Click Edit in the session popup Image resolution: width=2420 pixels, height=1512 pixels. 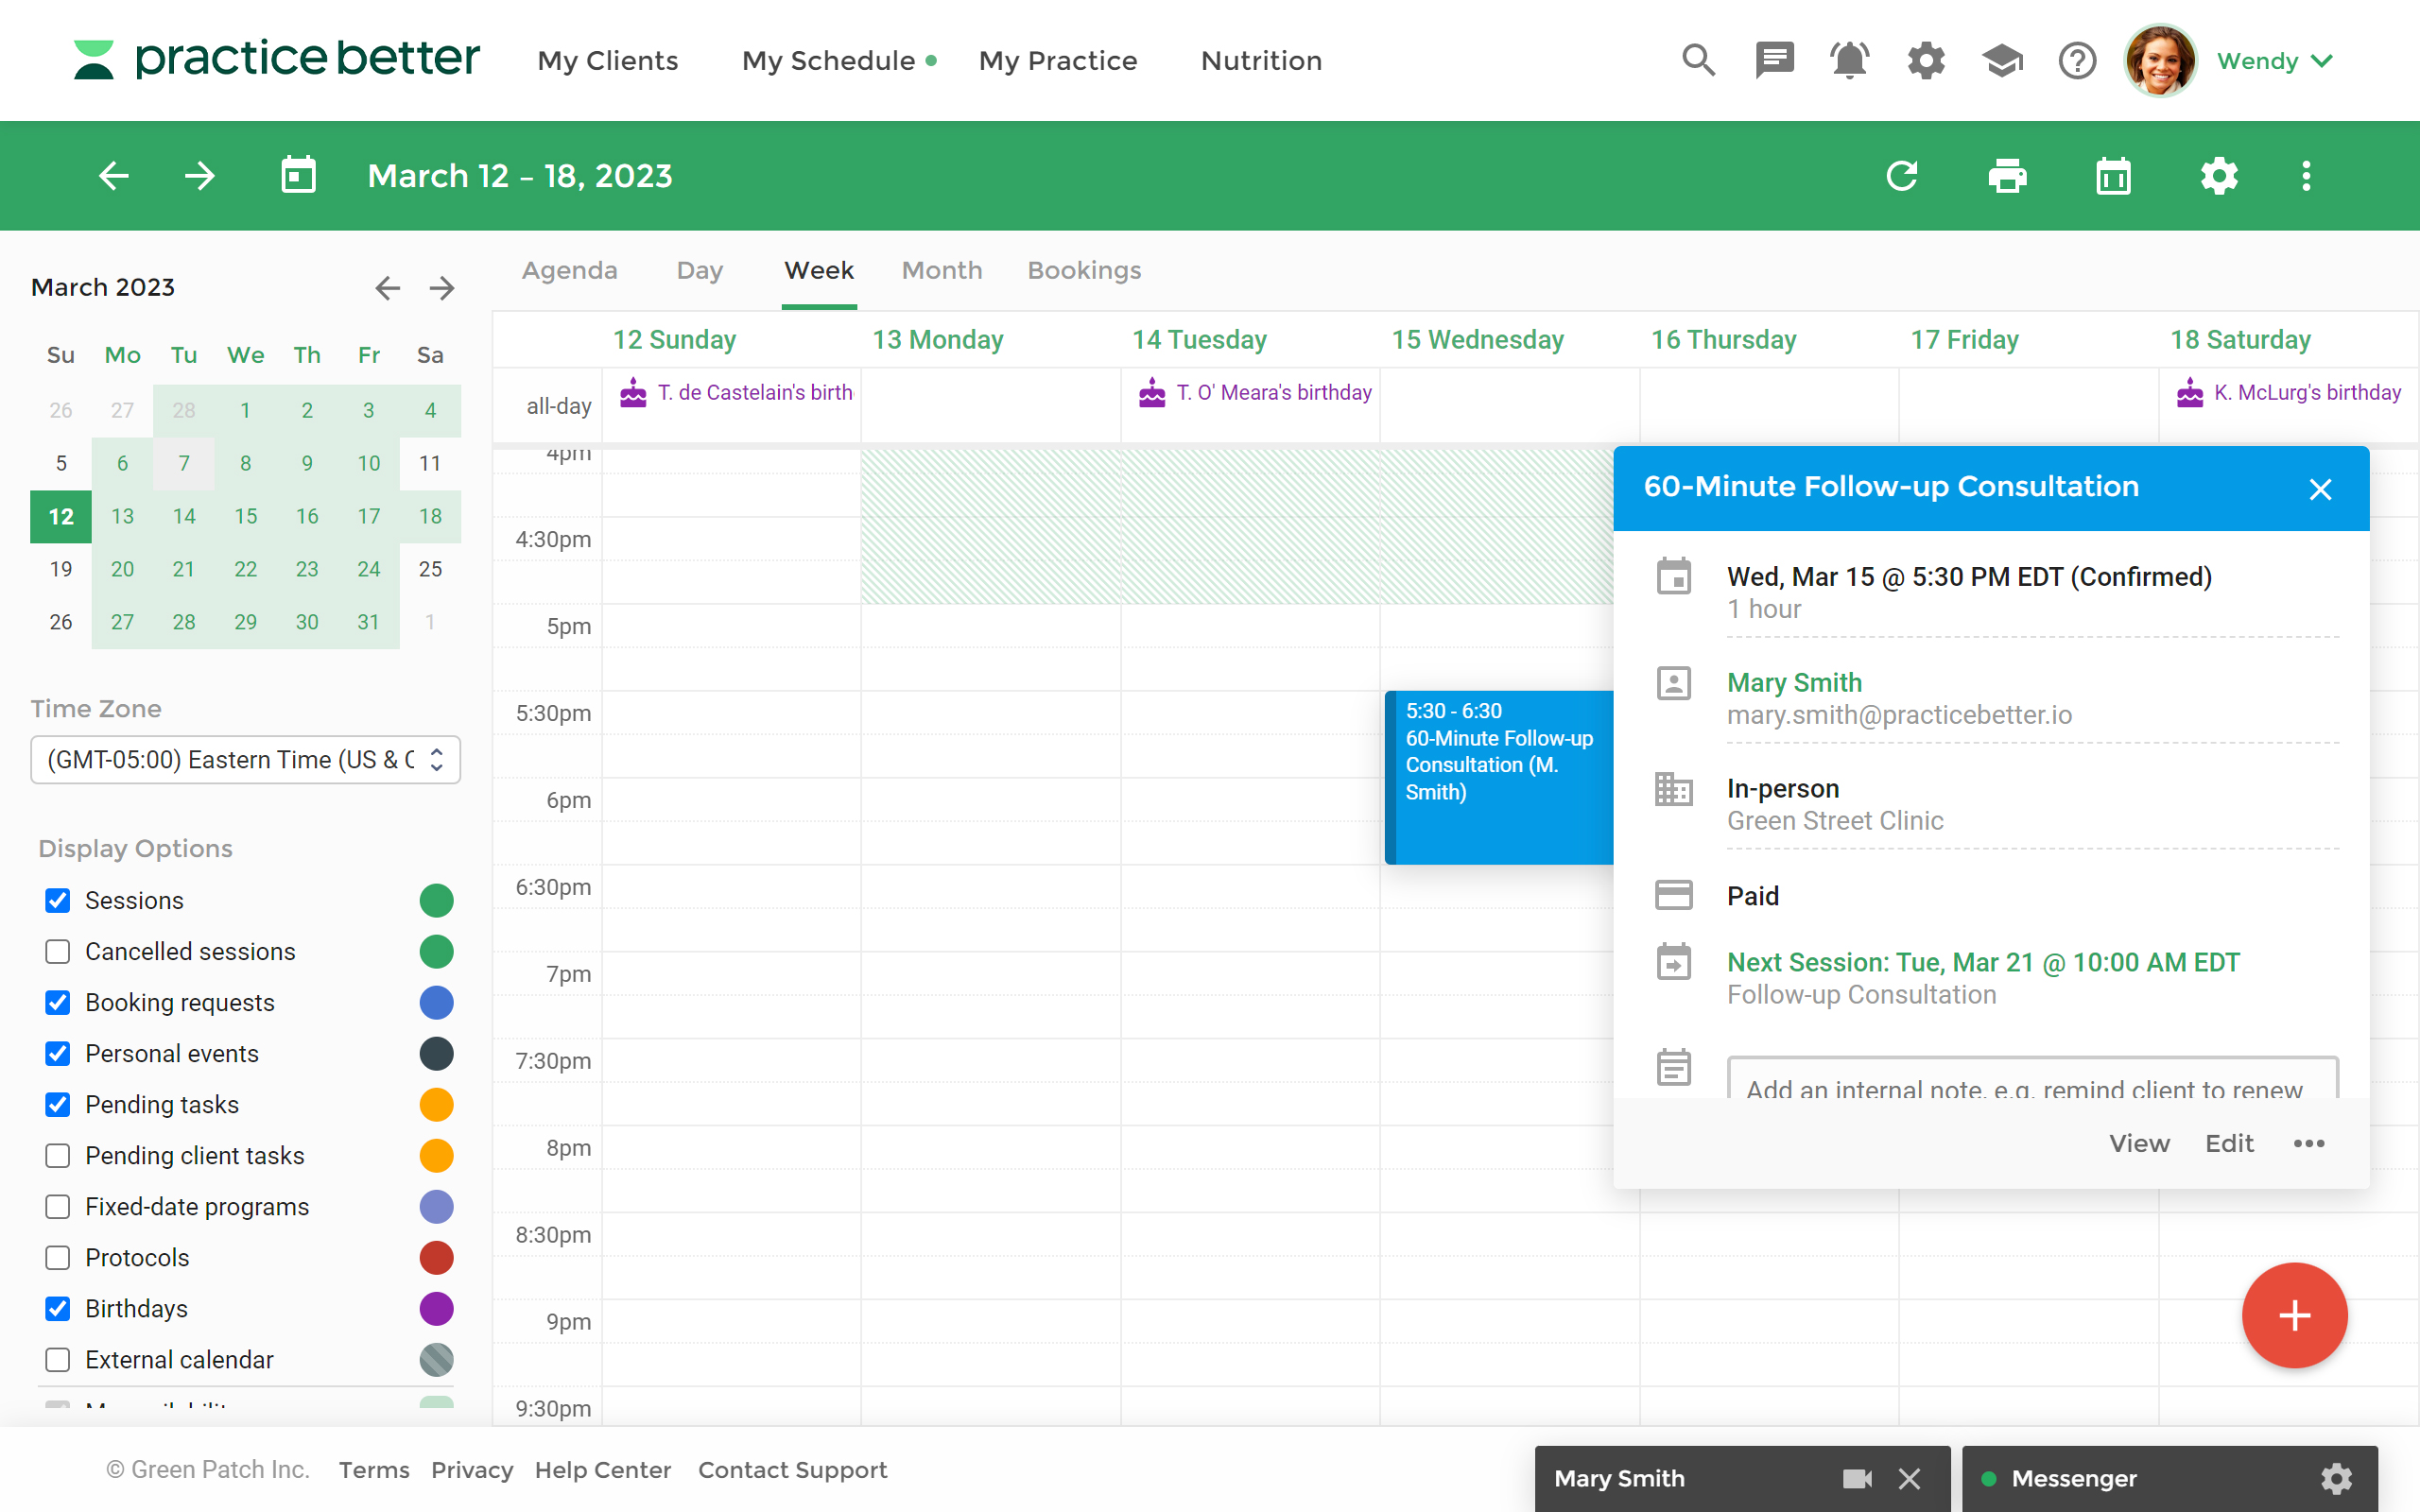[x=2229, y=1143]
